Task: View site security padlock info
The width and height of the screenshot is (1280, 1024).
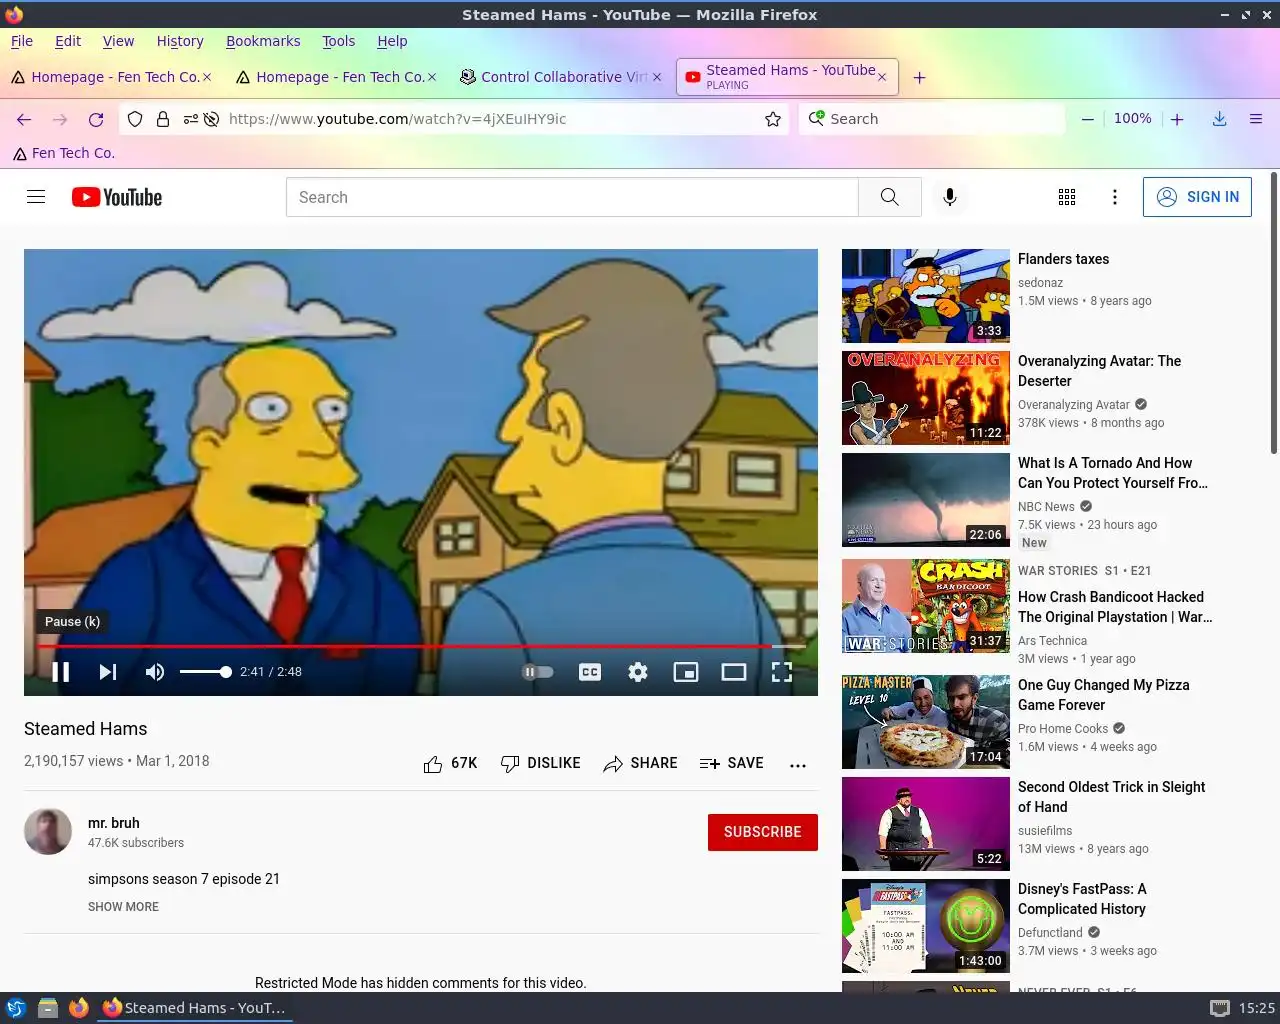Action: (x=162, y=119)
